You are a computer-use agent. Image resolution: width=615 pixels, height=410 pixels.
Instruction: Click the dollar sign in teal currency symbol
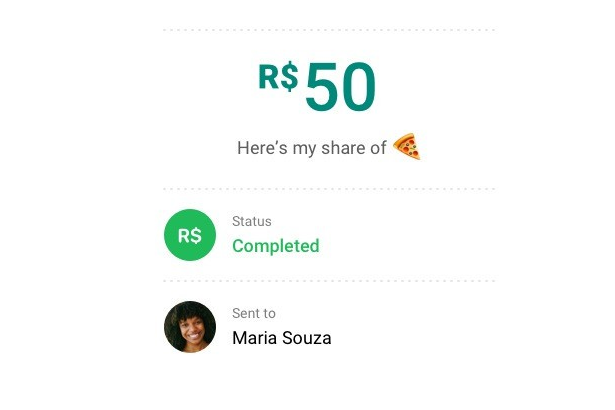[288, 77]
